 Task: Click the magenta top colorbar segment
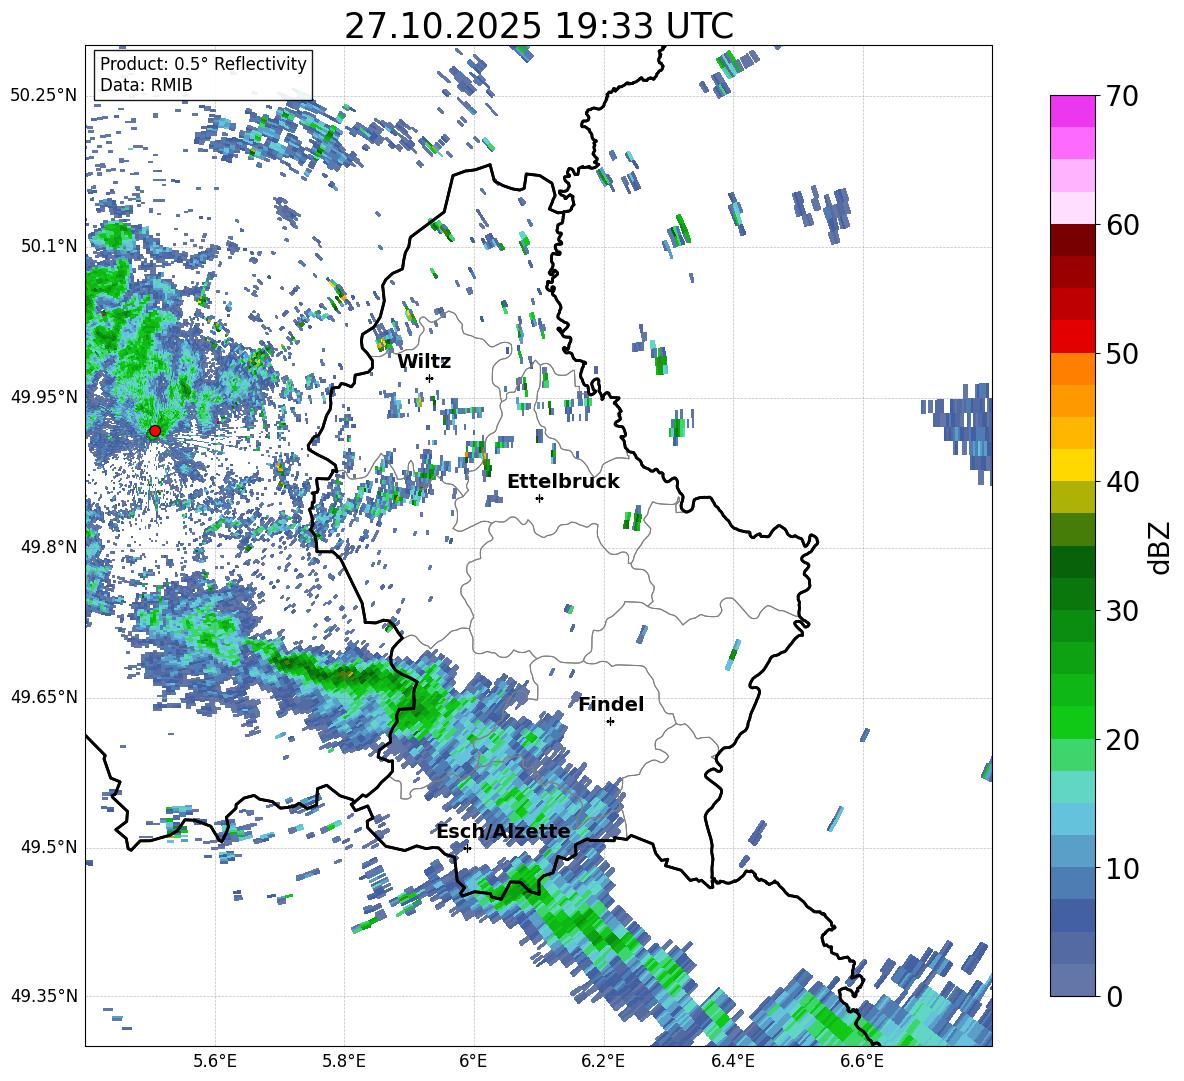pos(1072,111)
